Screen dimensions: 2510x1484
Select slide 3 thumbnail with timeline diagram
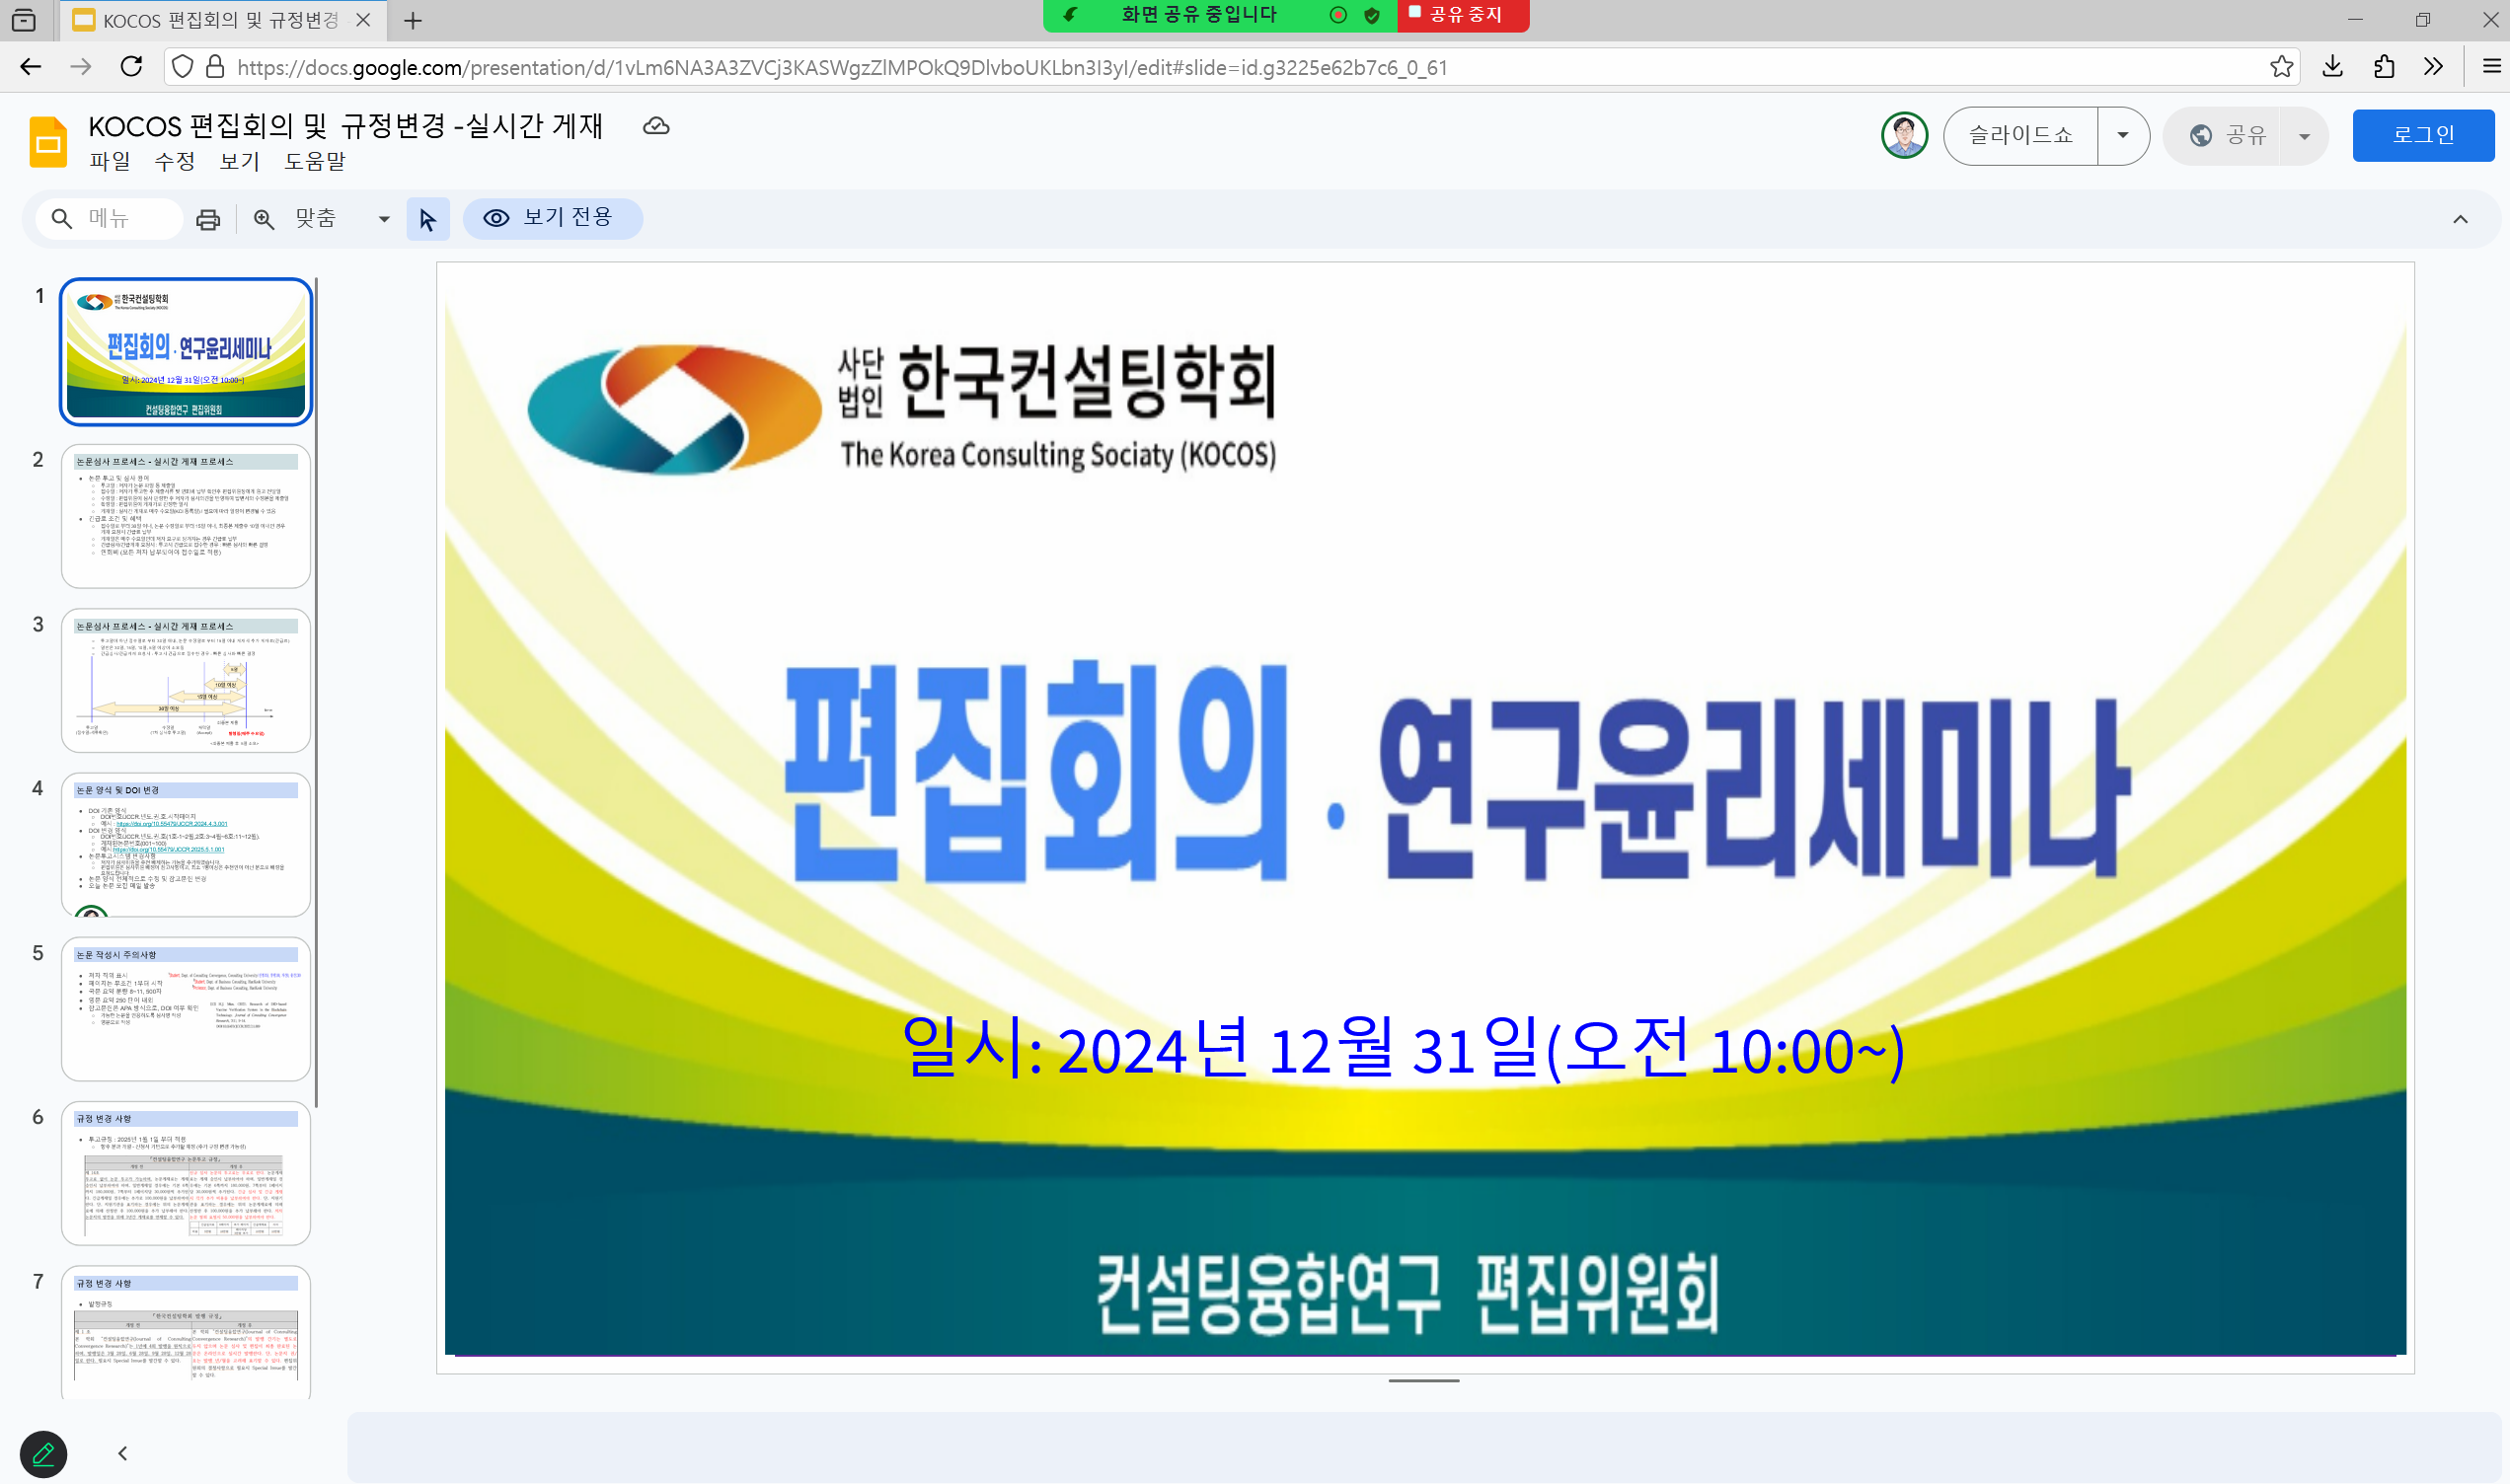click(186, 680)
